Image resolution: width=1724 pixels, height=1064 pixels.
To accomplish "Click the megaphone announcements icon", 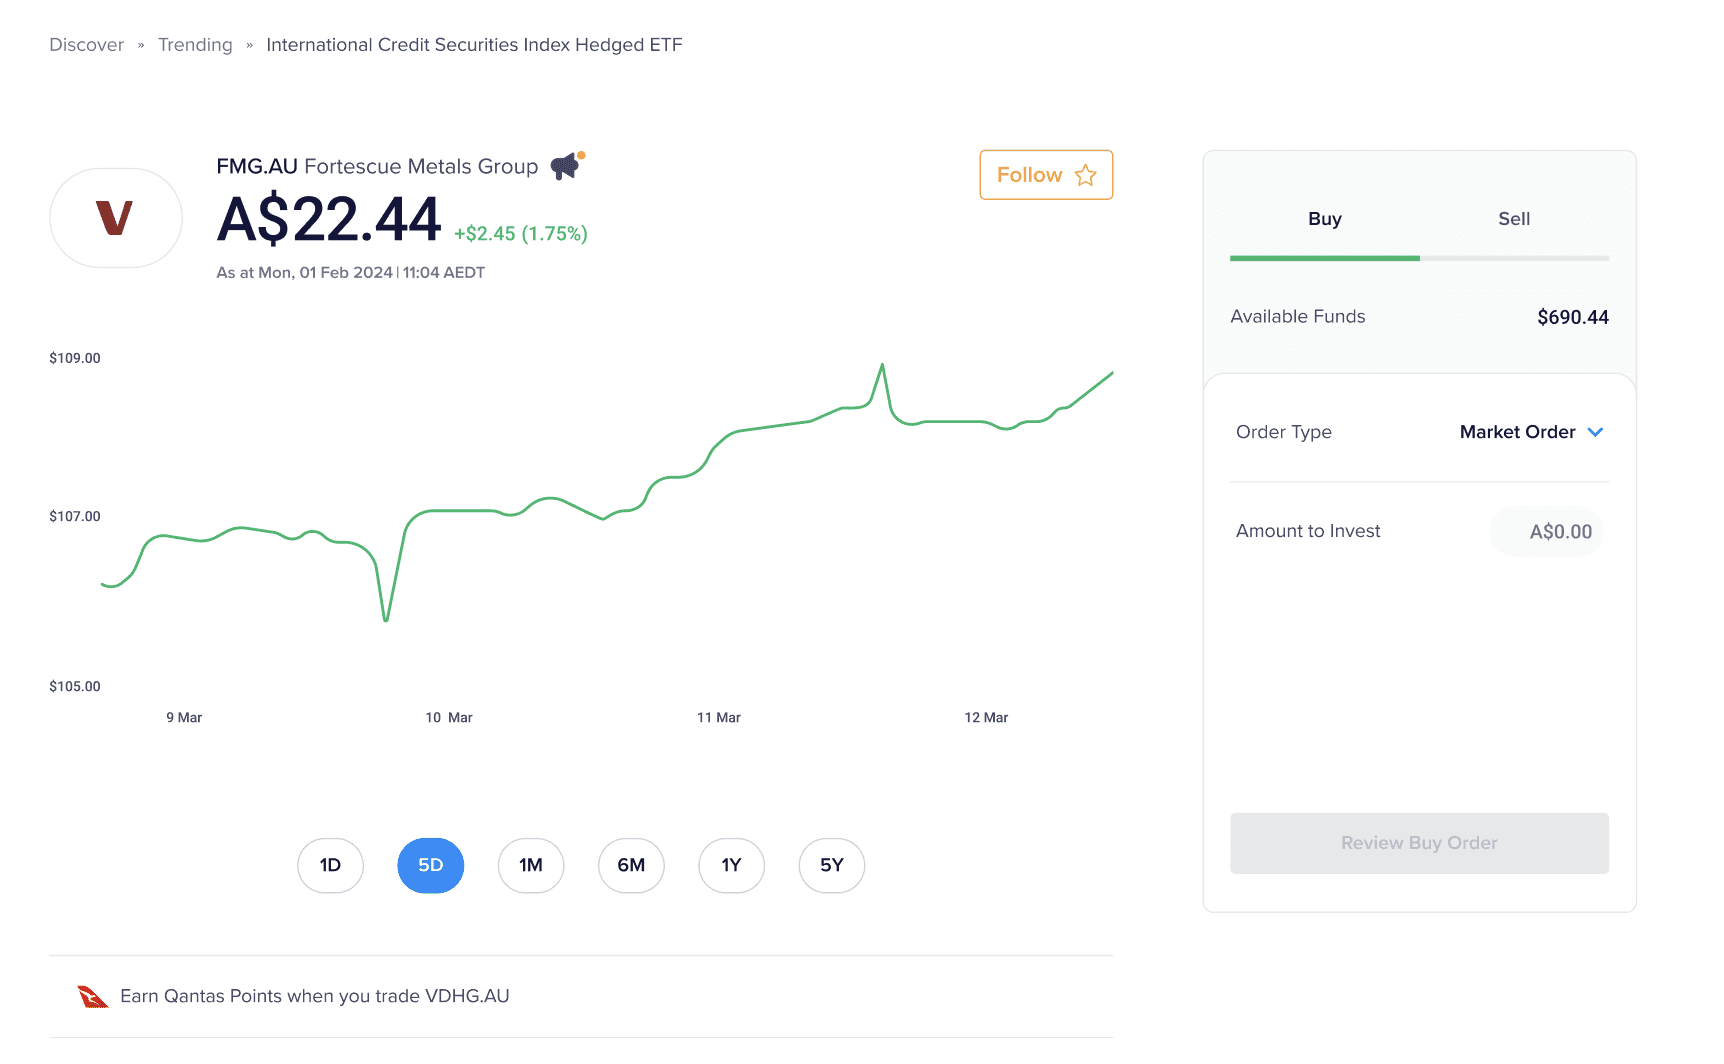I will 567,166.
